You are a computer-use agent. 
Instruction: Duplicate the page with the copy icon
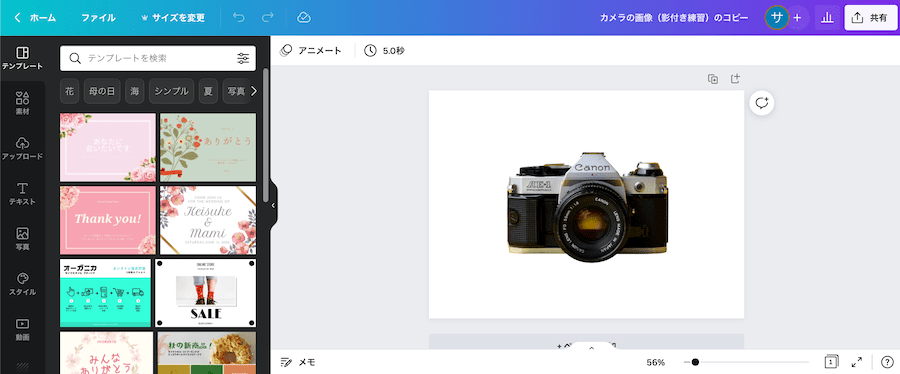(x=713, y=79)
